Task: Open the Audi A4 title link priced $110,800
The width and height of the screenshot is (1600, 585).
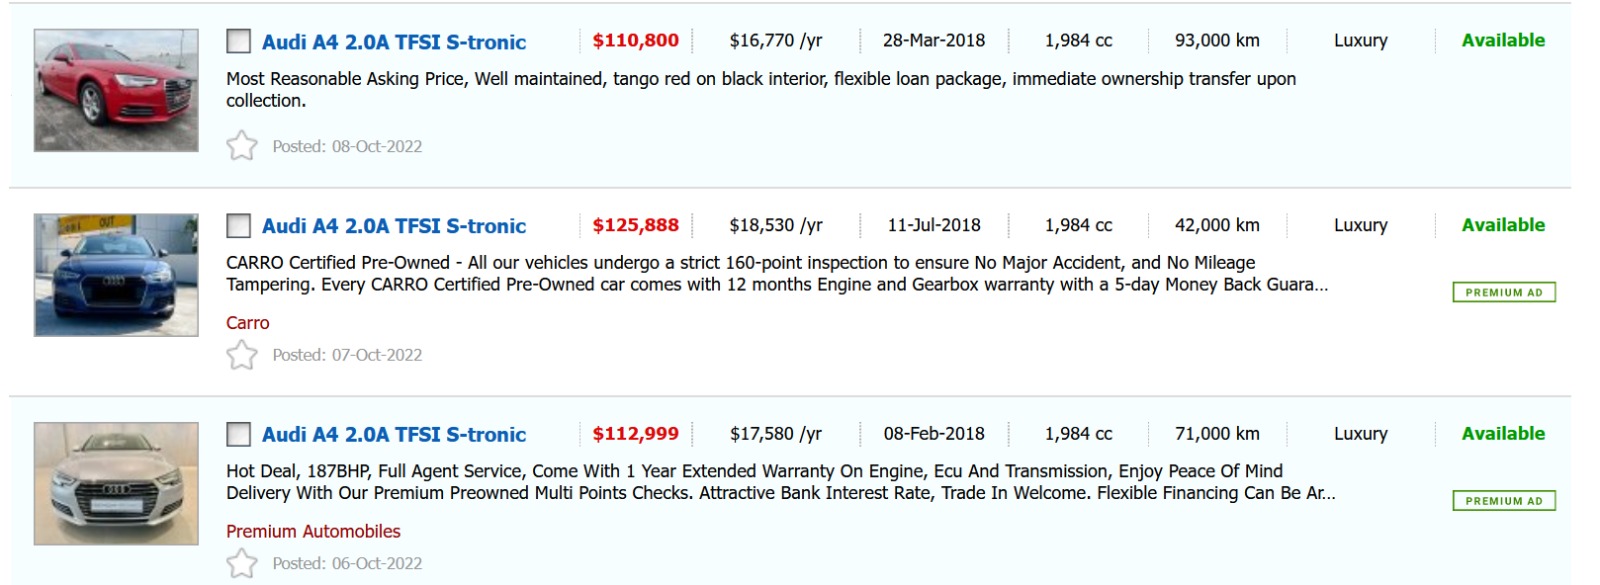Action: point(394,42)
